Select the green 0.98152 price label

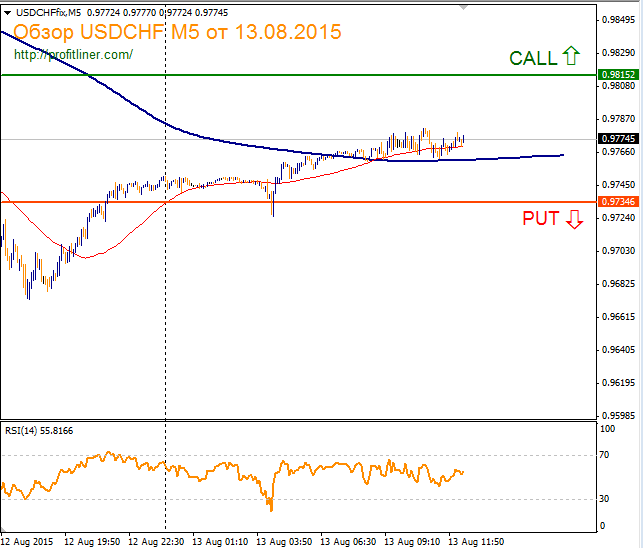(618, 75)
